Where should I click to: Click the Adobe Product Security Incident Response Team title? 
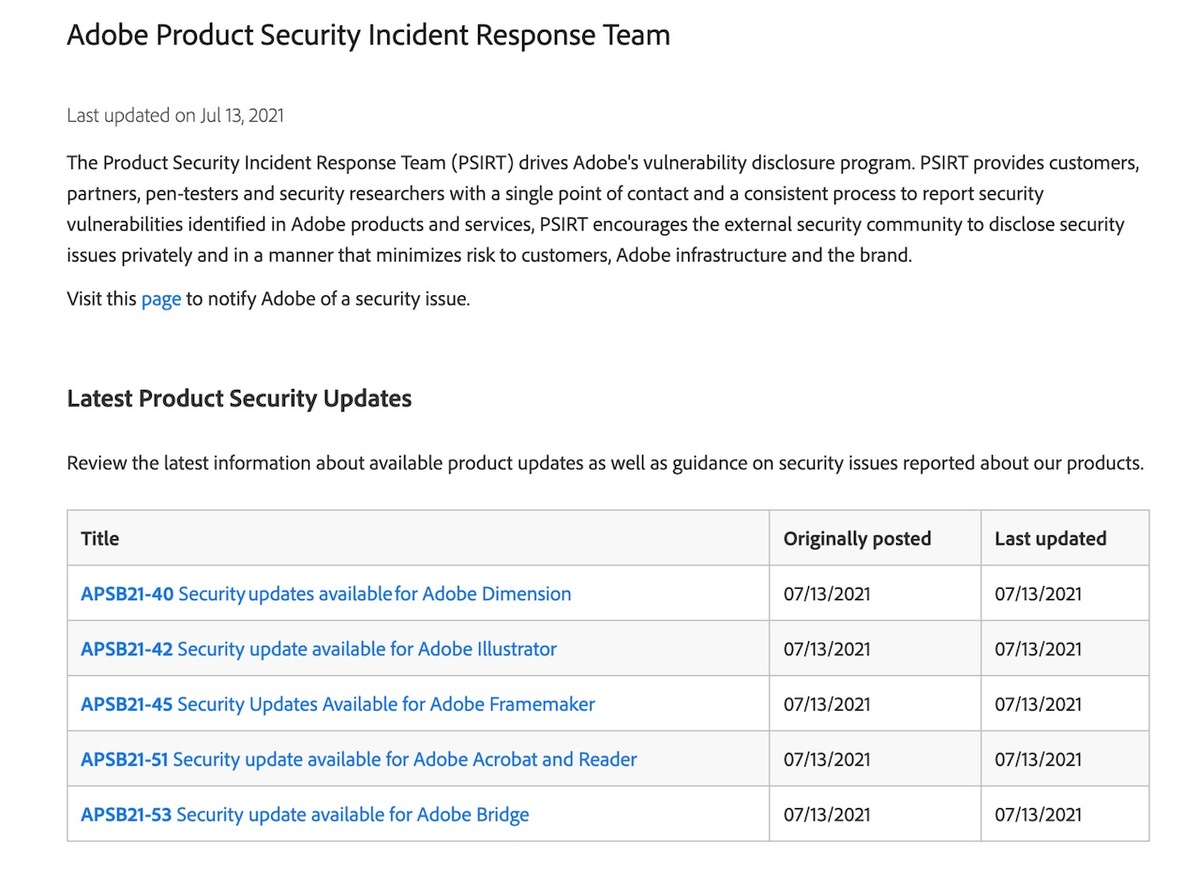click(x=368, y=35)
